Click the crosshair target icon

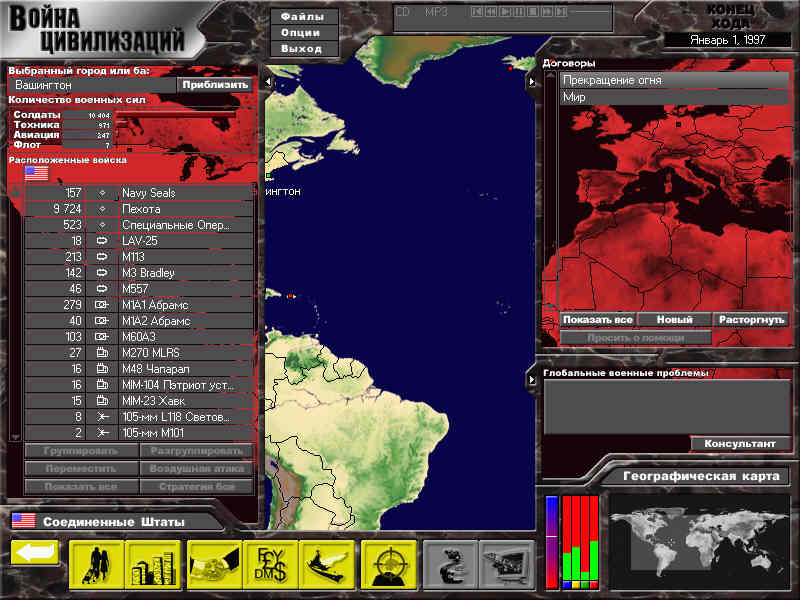point(389,565)
